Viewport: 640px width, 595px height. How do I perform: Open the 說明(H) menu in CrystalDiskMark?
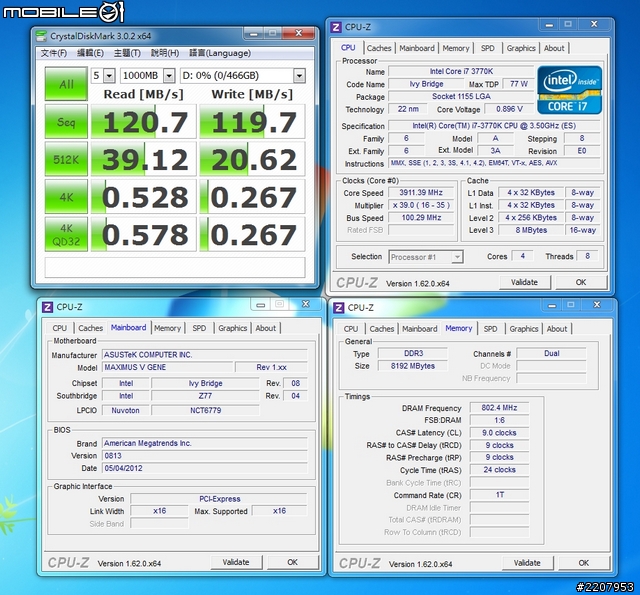pos(165,53)
